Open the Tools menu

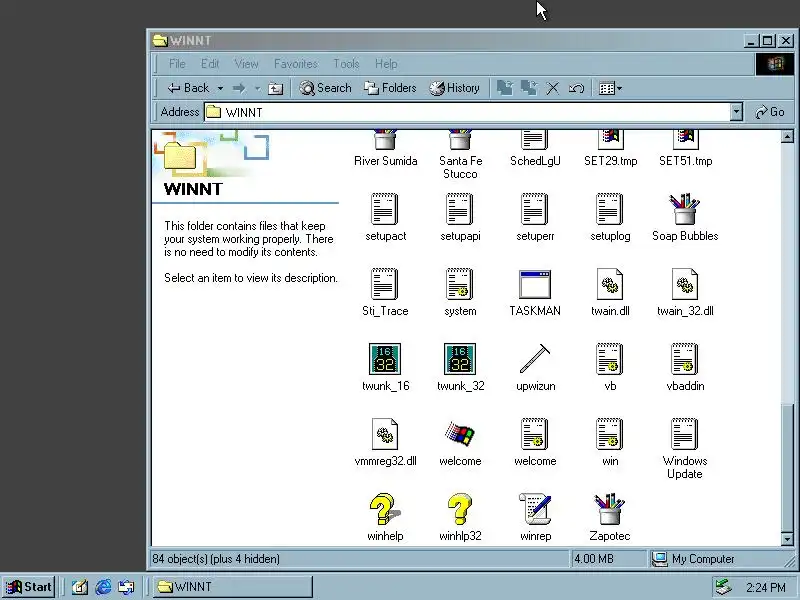click(x=346, y=64)
